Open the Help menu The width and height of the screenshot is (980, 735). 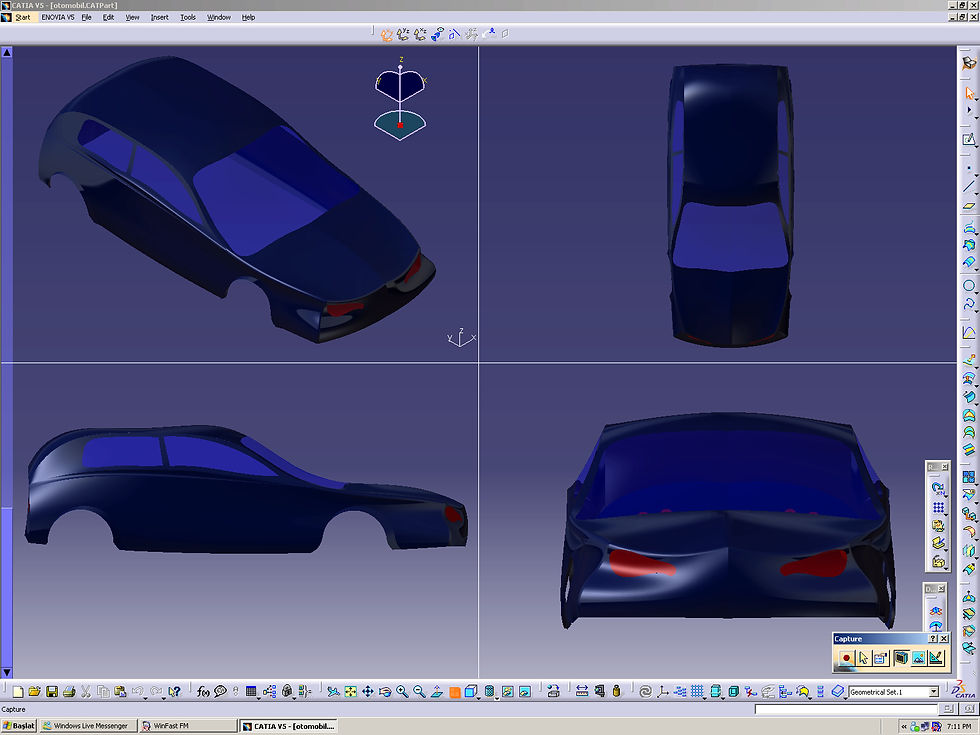248,18
